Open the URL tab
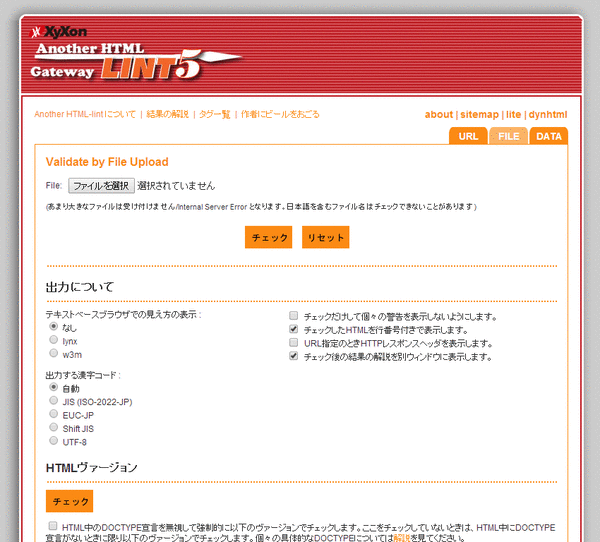Viewport: 600px width, 542px height. [468, 136]
